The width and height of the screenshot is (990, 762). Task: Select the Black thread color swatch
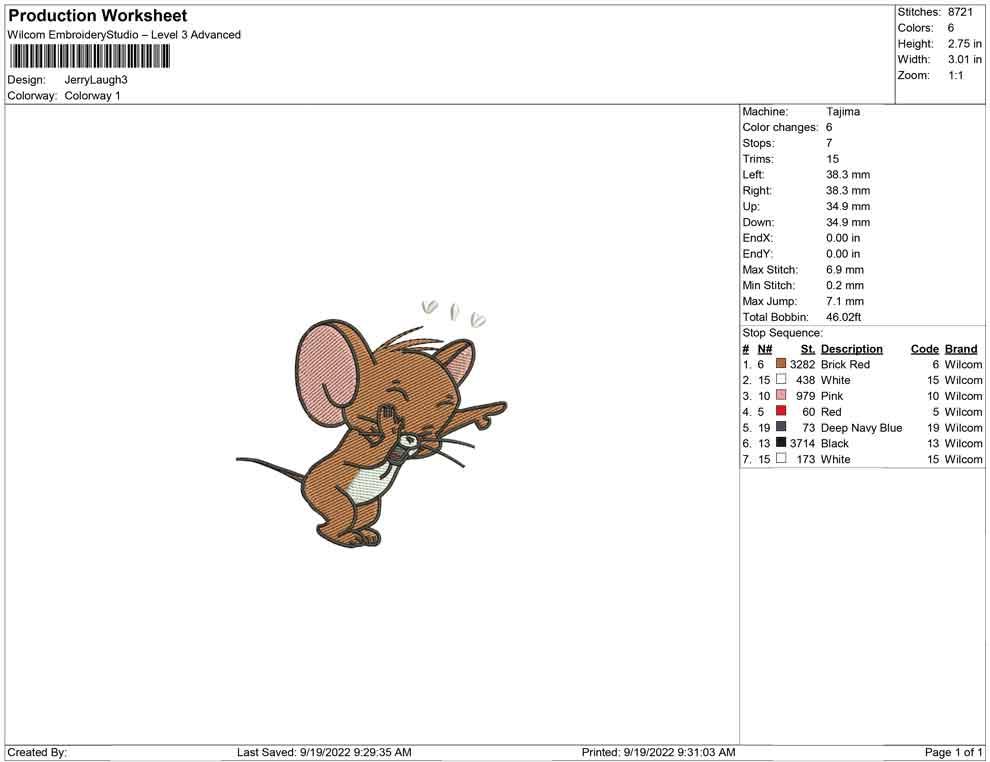[781, 443]
